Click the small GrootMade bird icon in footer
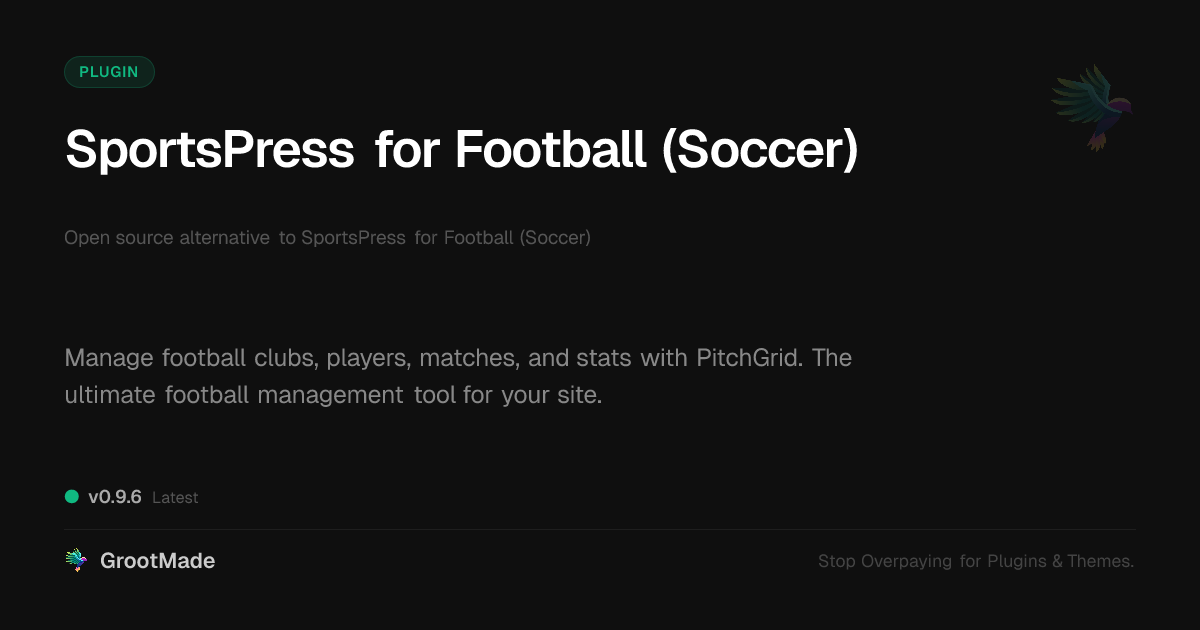The height and width of the screenshot is (630, 1200). [x=75, y=561]
